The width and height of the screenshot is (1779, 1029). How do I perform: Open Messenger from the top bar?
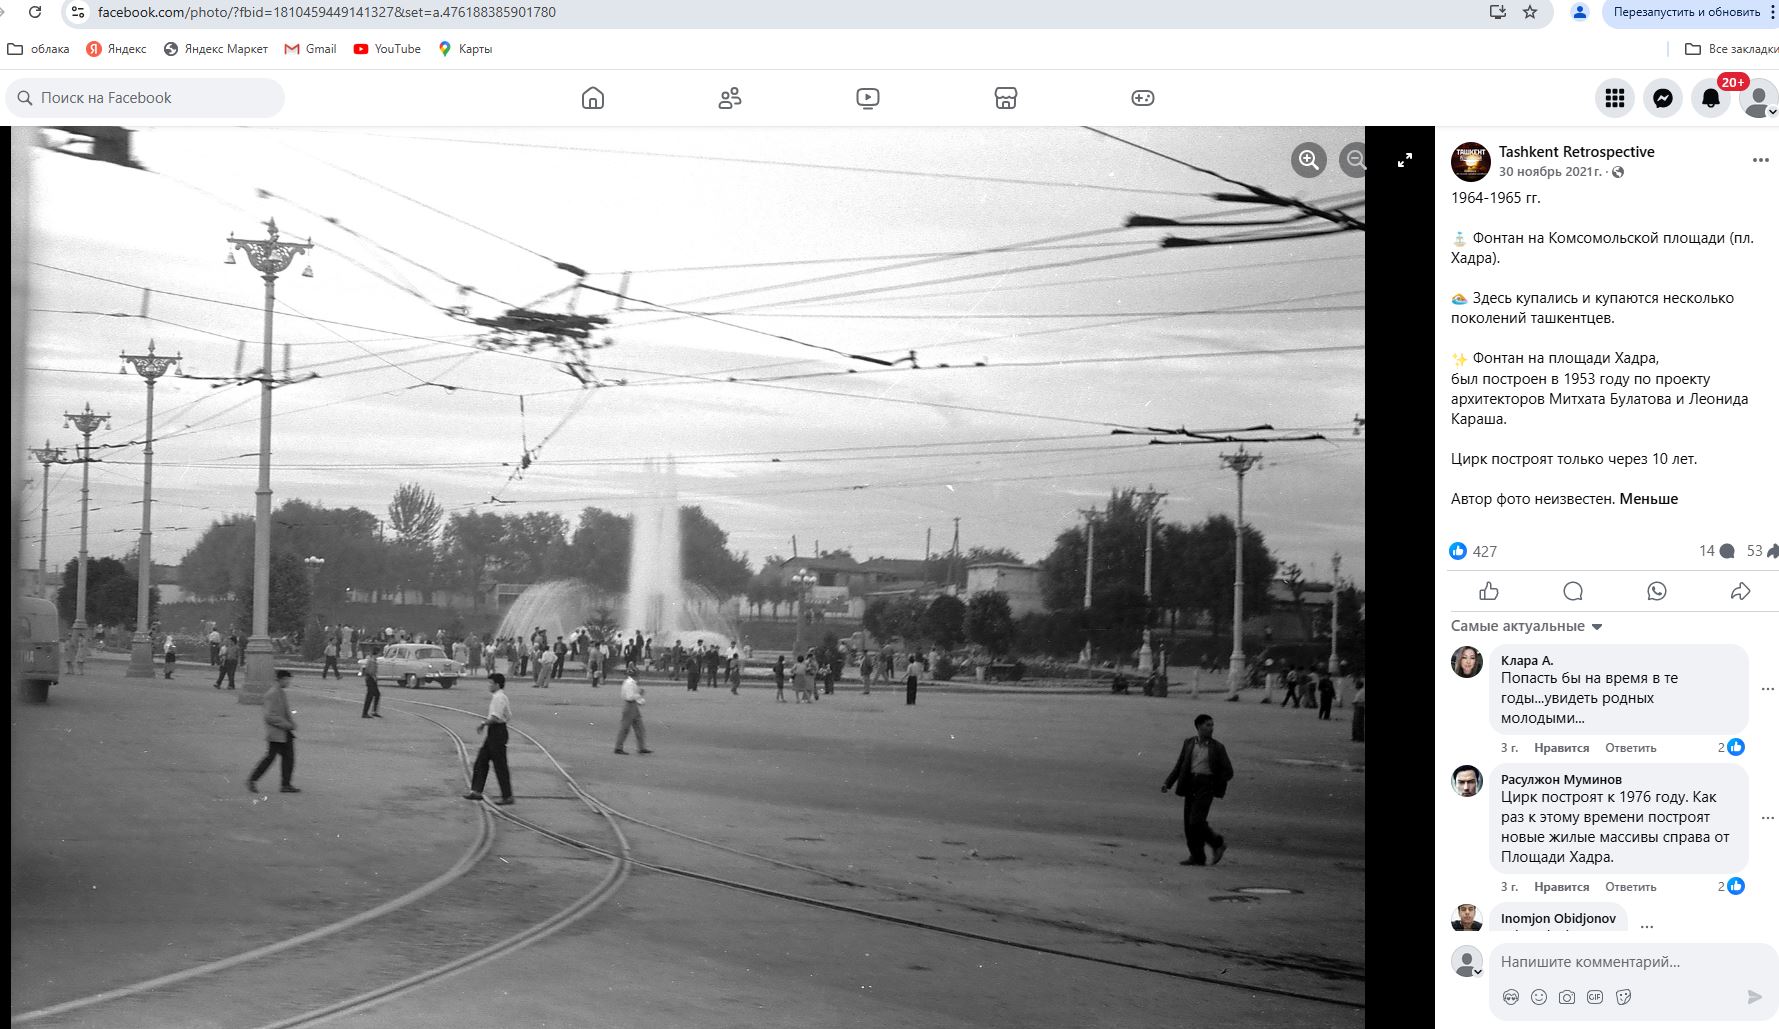[x=1662, y=98]
